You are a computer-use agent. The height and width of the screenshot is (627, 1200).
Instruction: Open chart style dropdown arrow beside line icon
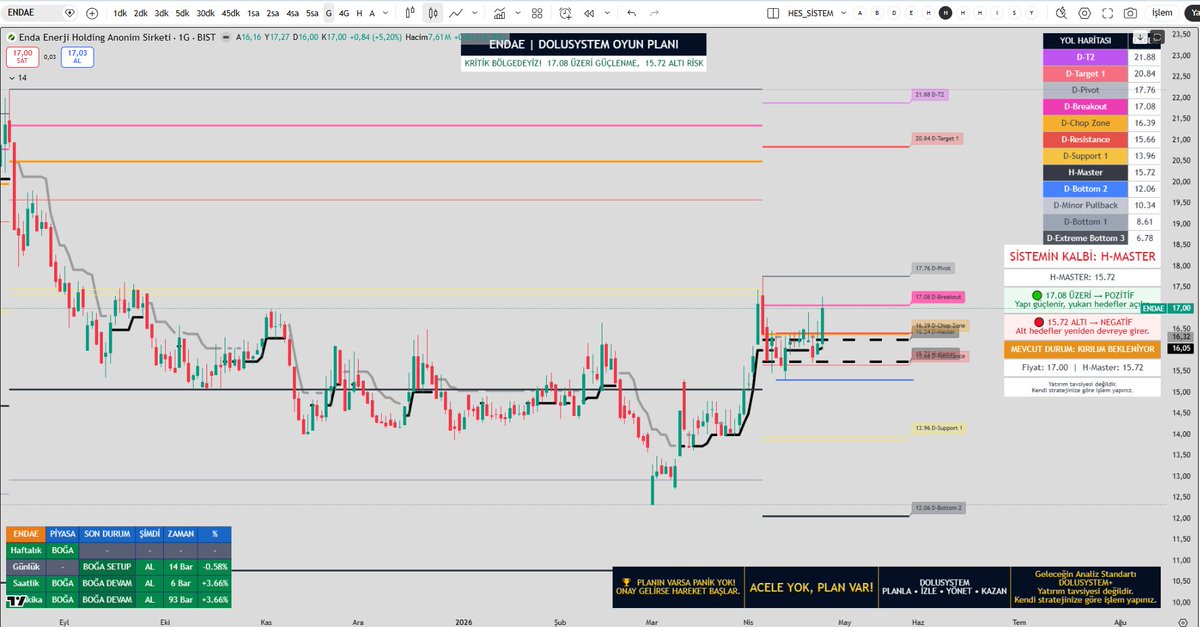point(474,14)
